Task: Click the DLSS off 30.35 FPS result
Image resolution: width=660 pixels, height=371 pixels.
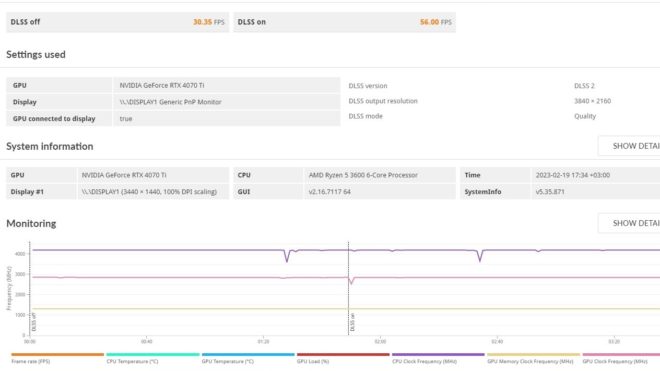Action: click(x=117, y=22)
